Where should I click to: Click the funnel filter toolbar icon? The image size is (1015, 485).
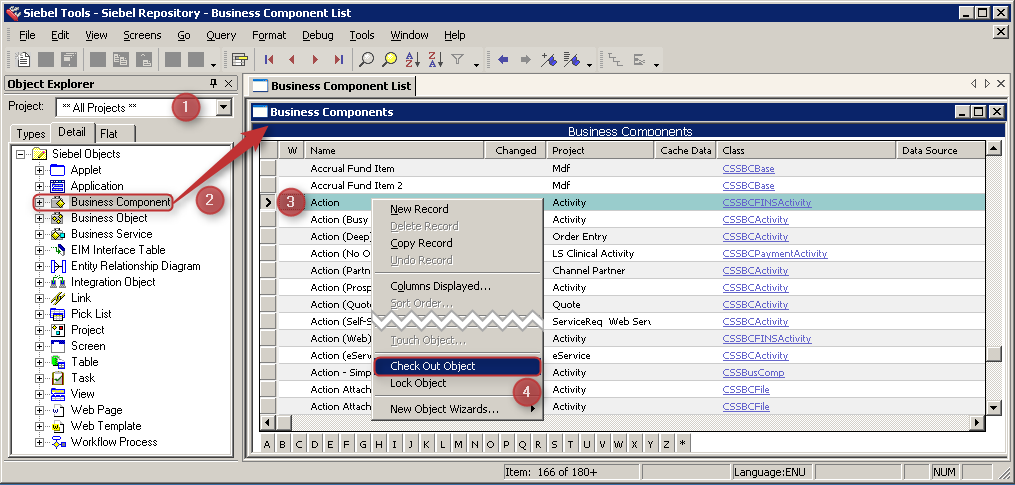click(x=458, y=60)
